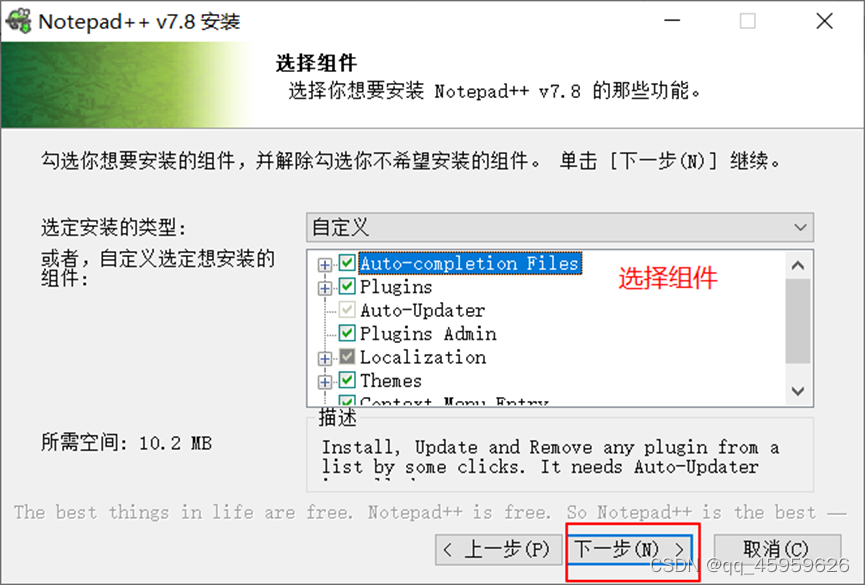Select the Auto-Updater tree item
The height and width of the screenshot is (585, 865).
[423, 310]
